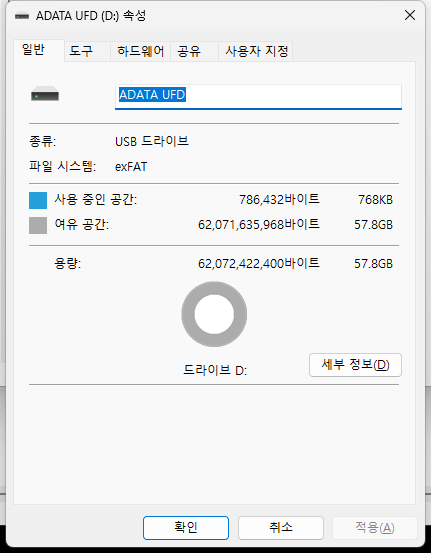
Task: Open 세부 정보(D) details
Action: [x=355, y=365]
